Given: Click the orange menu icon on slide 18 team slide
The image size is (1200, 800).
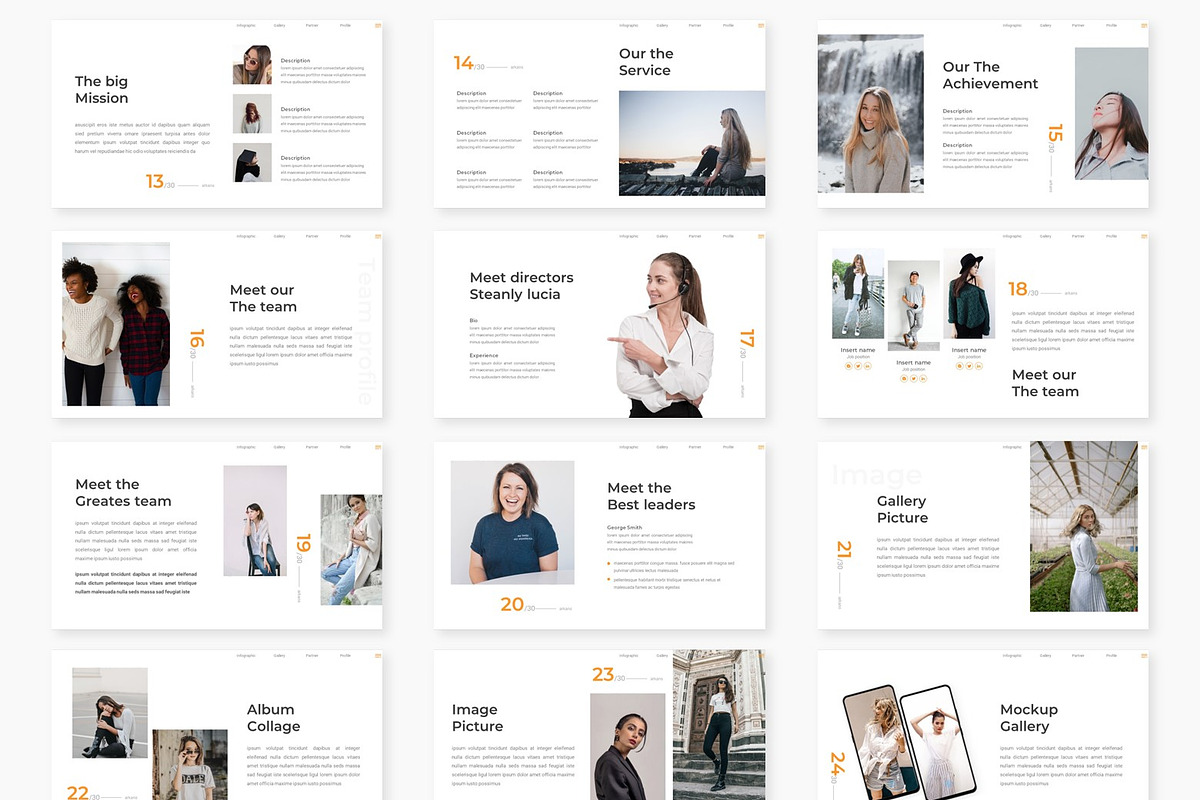Looking at the screenshot, I should 1144,237.
